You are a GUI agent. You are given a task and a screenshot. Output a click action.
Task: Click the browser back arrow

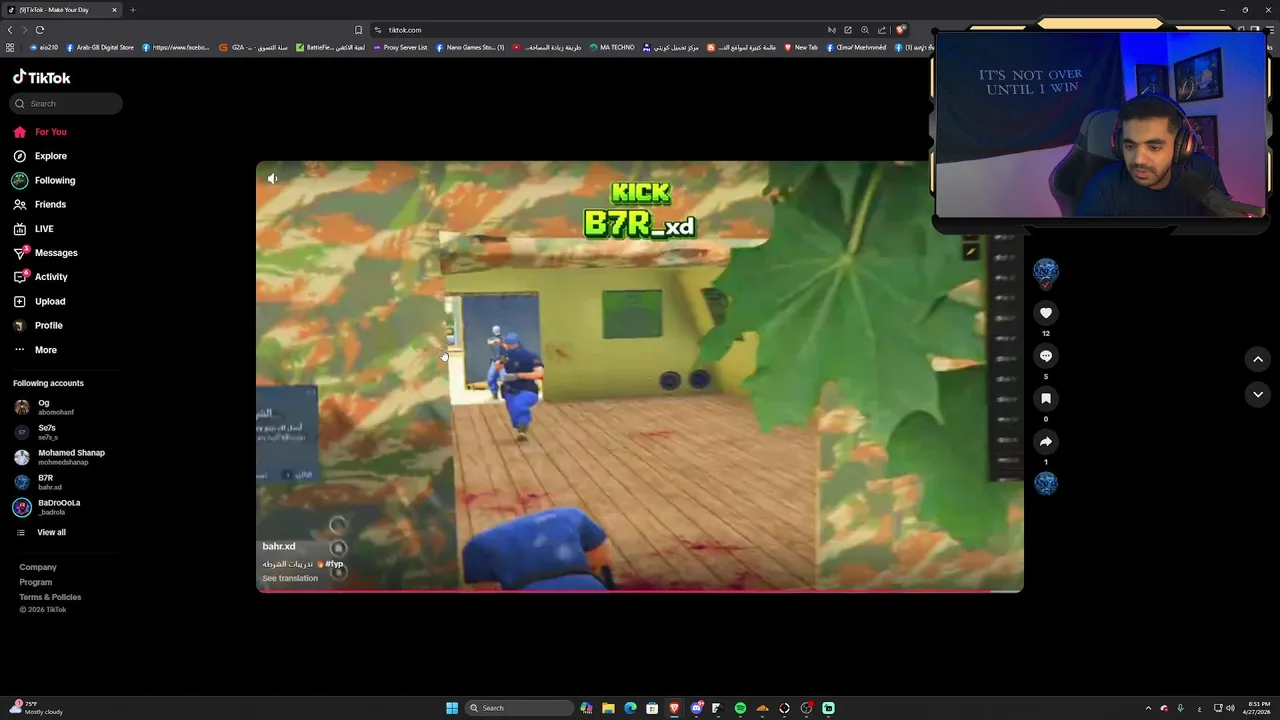coord(10,30)
